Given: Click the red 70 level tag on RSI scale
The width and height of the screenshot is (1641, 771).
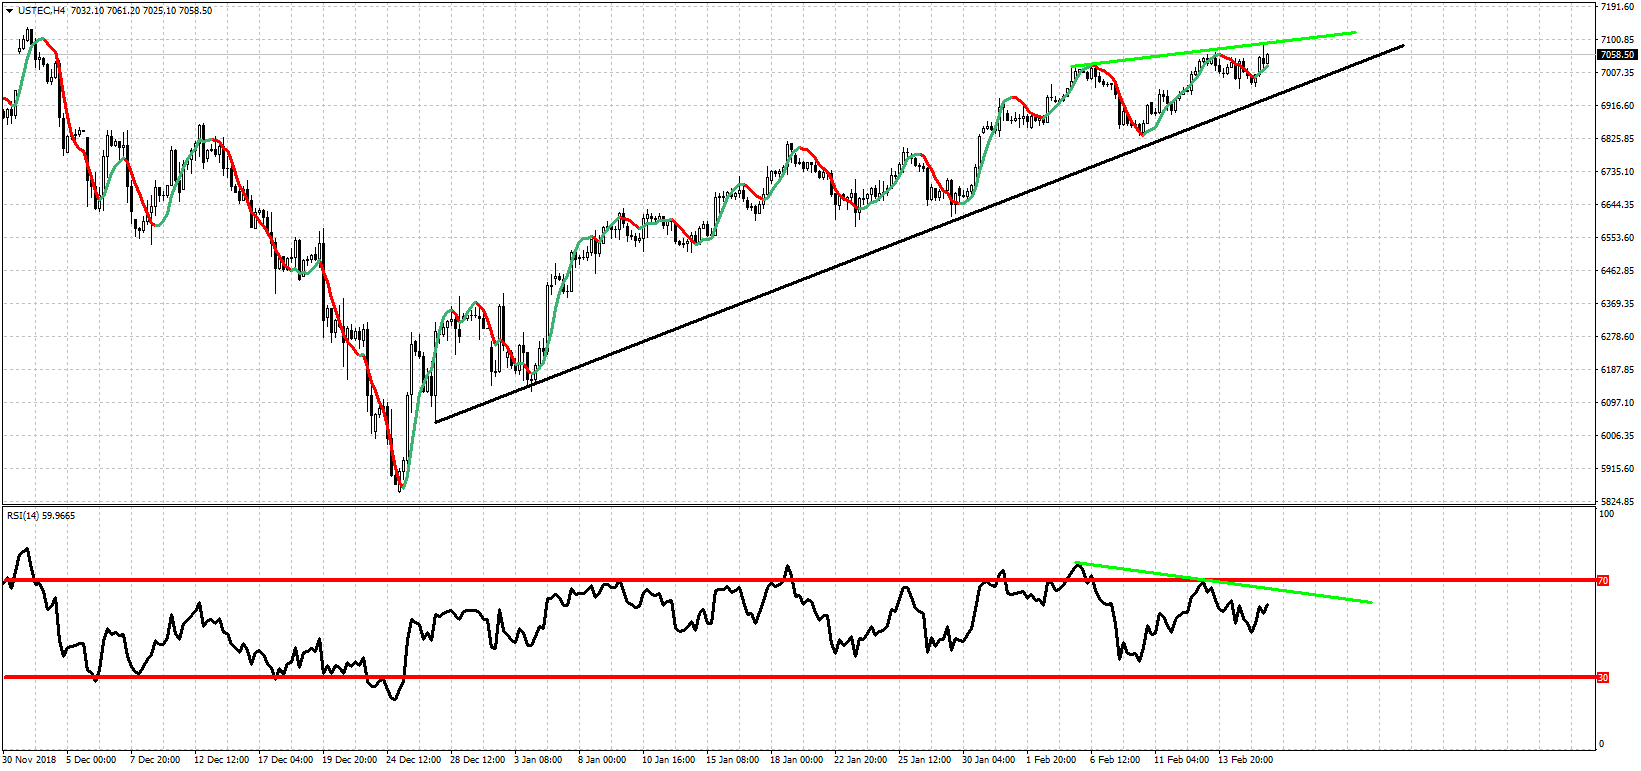Looking at the screenshot, I should point(1602,580).
